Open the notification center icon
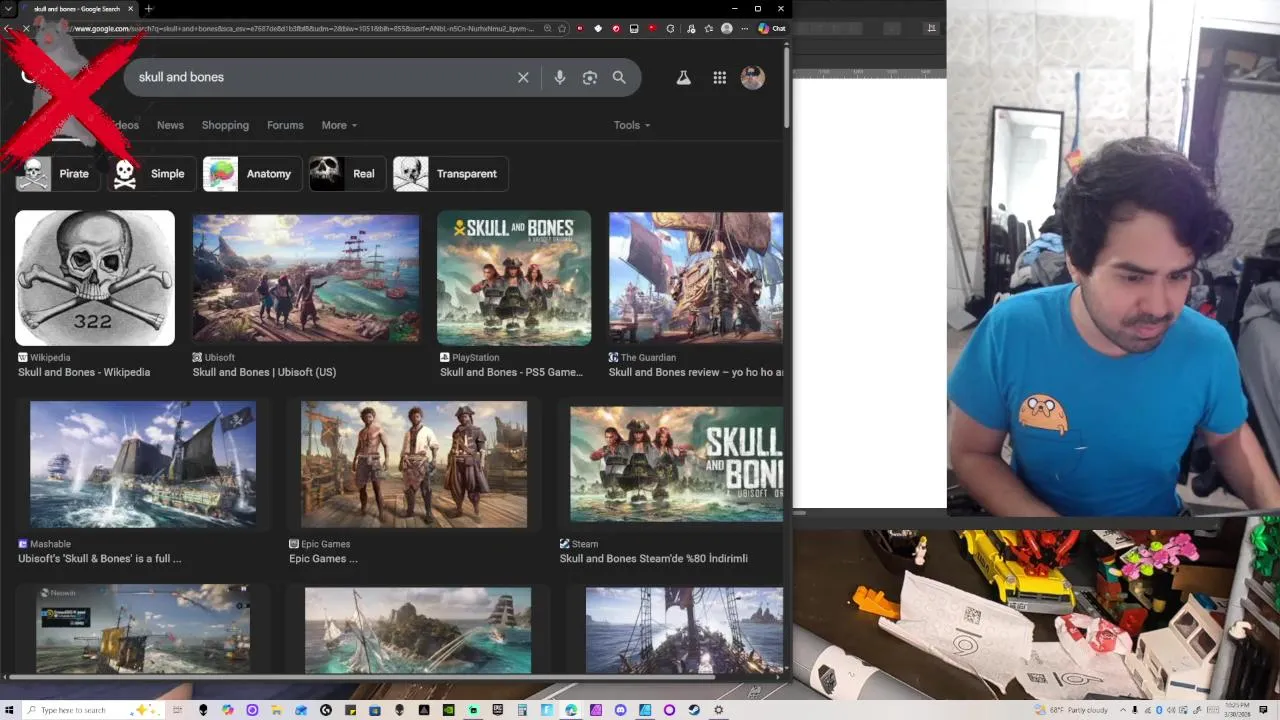 coord(1263,710)
